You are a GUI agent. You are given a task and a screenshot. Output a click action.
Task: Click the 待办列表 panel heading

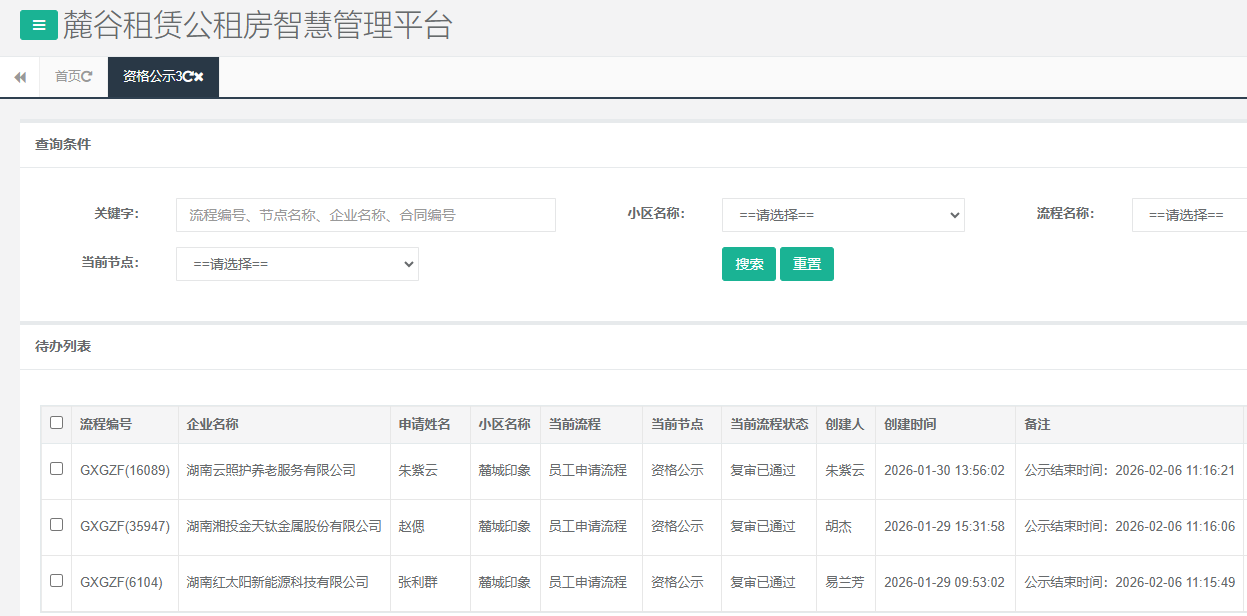point(63,346)
